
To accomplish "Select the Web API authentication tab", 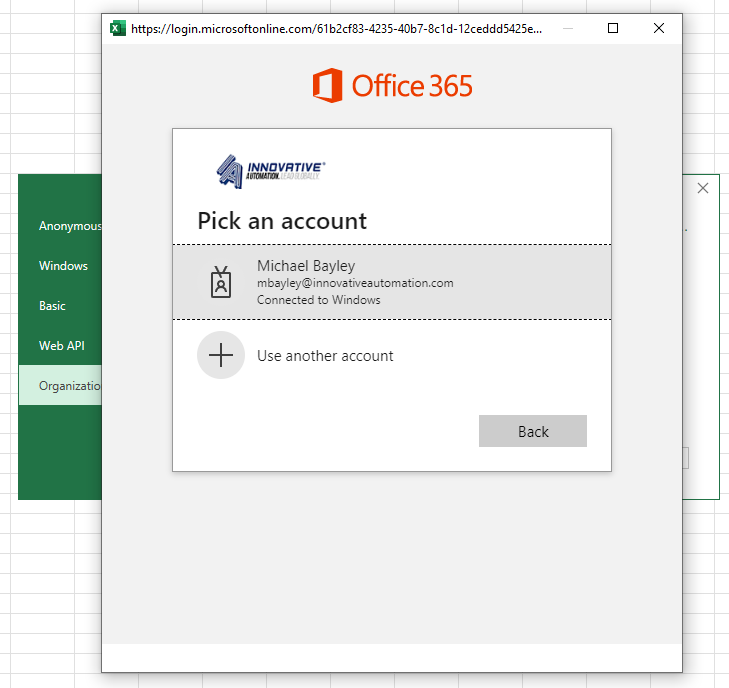I will pos(60,346).
